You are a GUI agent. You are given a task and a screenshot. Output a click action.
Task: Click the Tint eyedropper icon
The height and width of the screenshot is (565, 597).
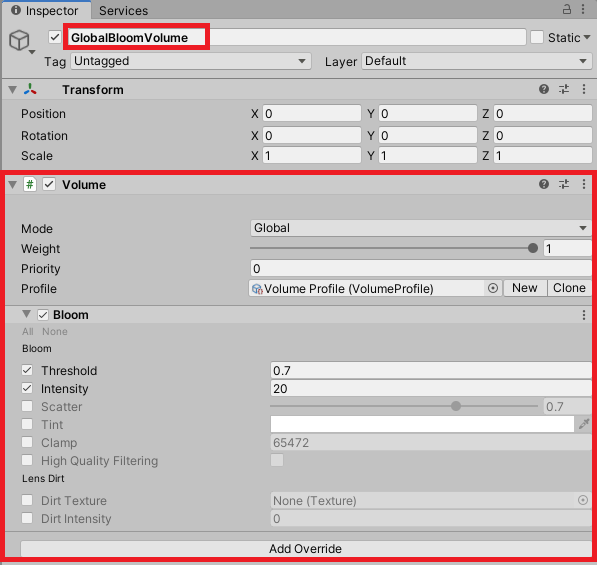coord(584,424)
